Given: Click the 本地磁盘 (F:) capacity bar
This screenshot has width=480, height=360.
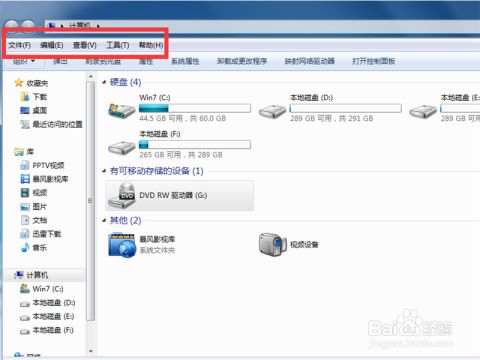Looking at the screenshot, I should coord(195,144).
